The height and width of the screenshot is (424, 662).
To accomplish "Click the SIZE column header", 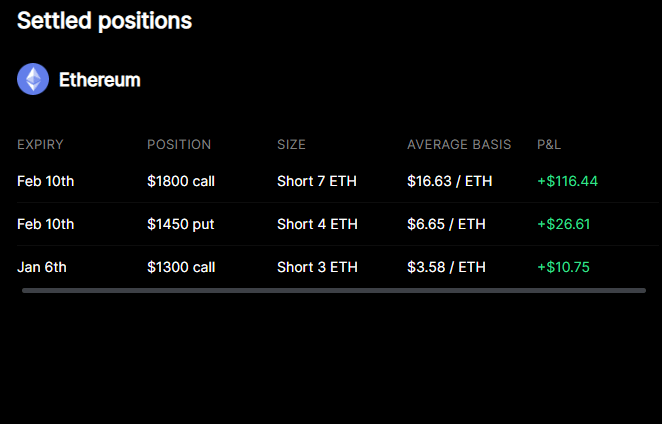I will [291, 144].
